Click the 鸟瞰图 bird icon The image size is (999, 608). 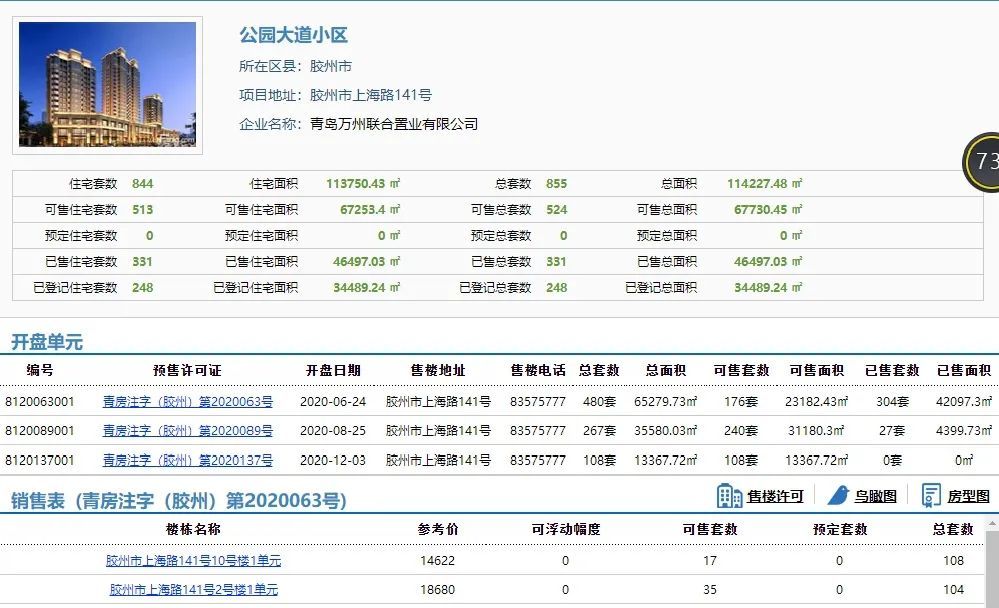coord(838,495)
